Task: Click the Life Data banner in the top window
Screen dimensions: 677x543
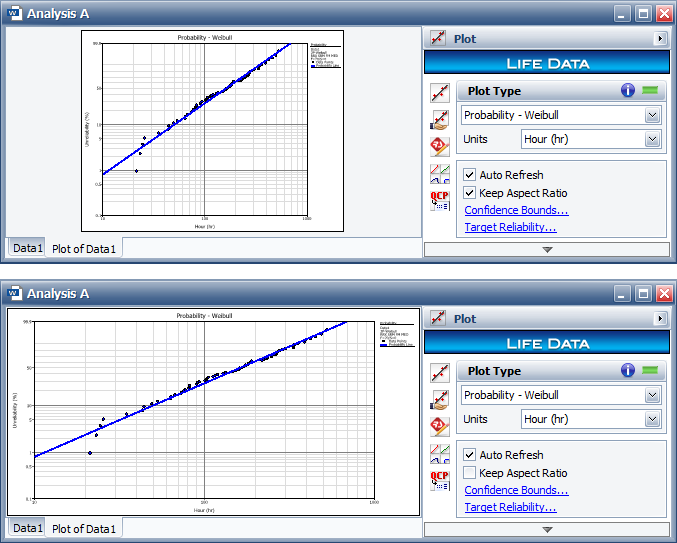Action: (x=546, y=63)
